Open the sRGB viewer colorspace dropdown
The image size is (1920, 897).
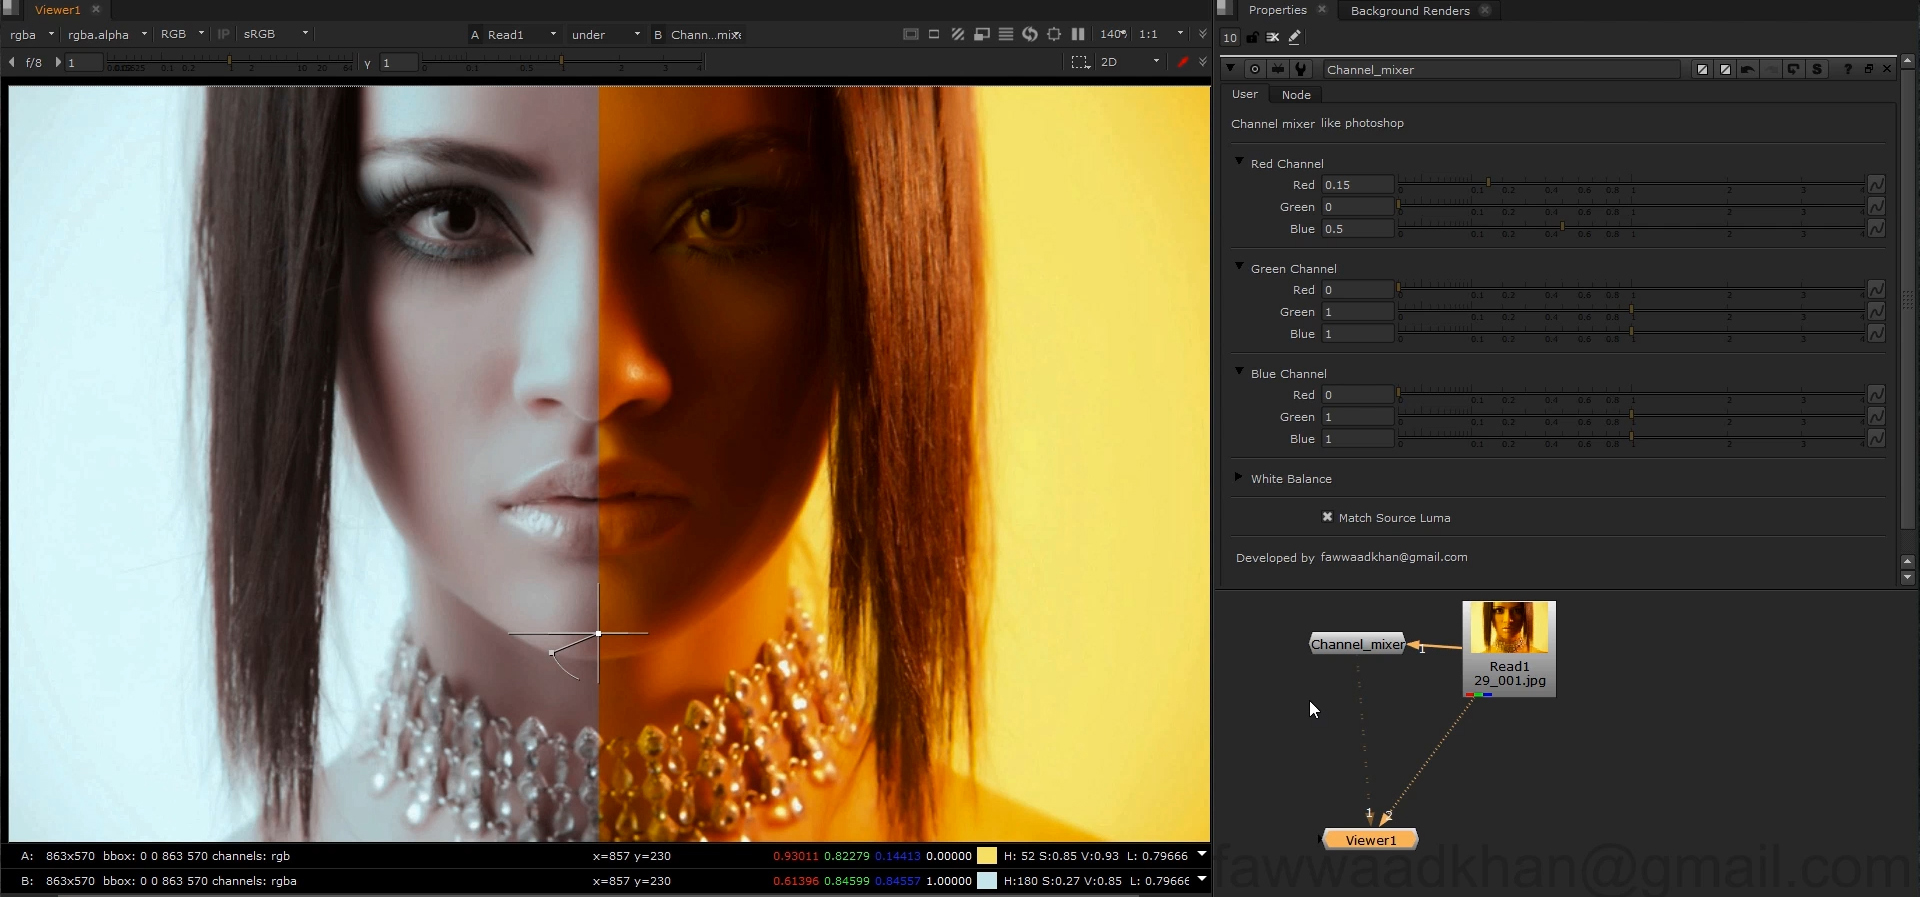tap(276, 34)
